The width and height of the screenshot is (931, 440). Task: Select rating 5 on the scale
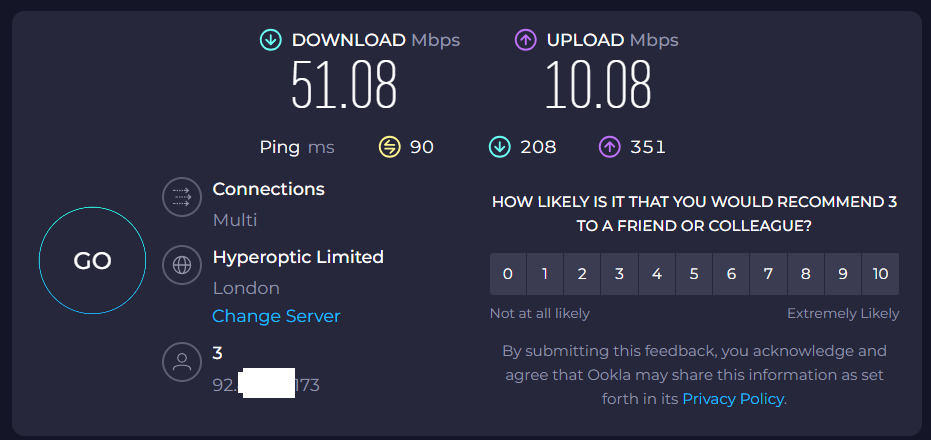click(694, 274)
